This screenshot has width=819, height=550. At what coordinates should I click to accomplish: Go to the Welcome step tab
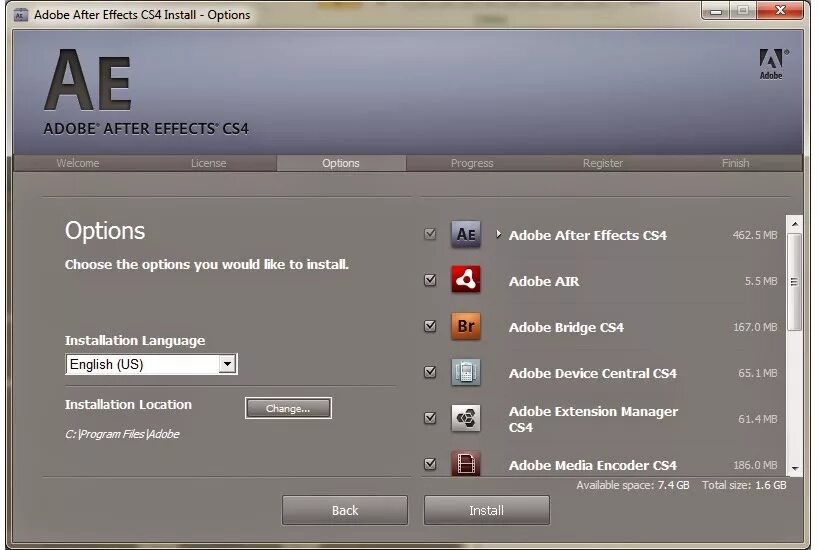point(78,163)
